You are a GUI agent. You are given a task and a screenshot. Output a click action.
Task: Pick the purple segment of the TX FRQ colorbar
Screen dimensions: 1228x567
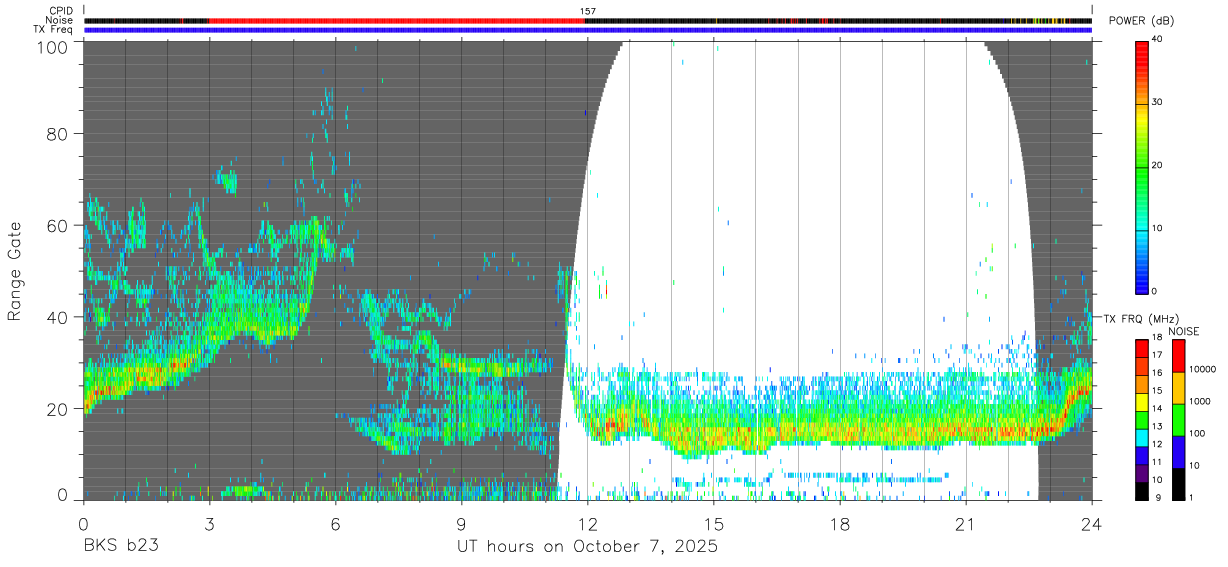(x=1142, y=474)
